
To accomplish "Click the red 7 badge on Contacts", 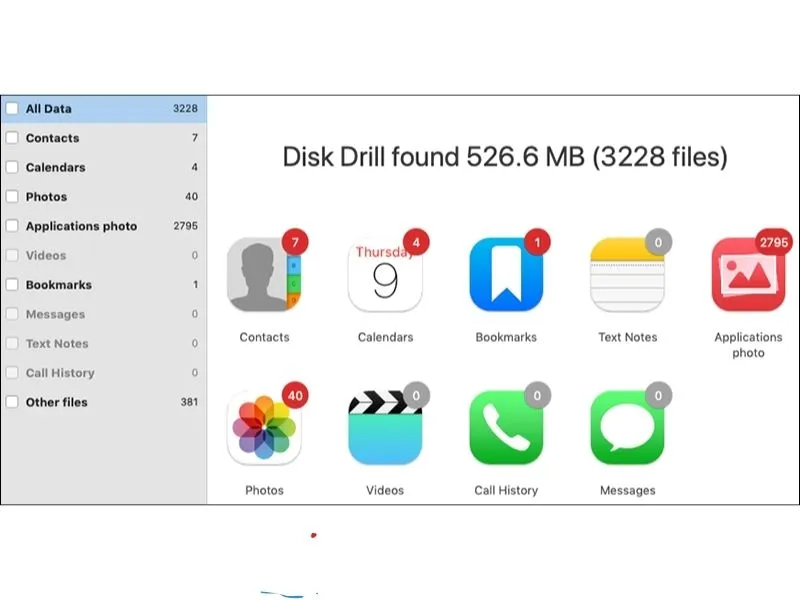I will [x=295, y=242].
